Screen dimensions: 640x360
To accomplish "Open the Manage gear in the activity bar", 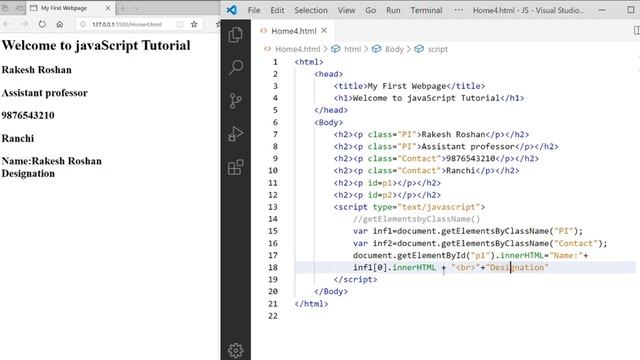I will pos(236,350).
